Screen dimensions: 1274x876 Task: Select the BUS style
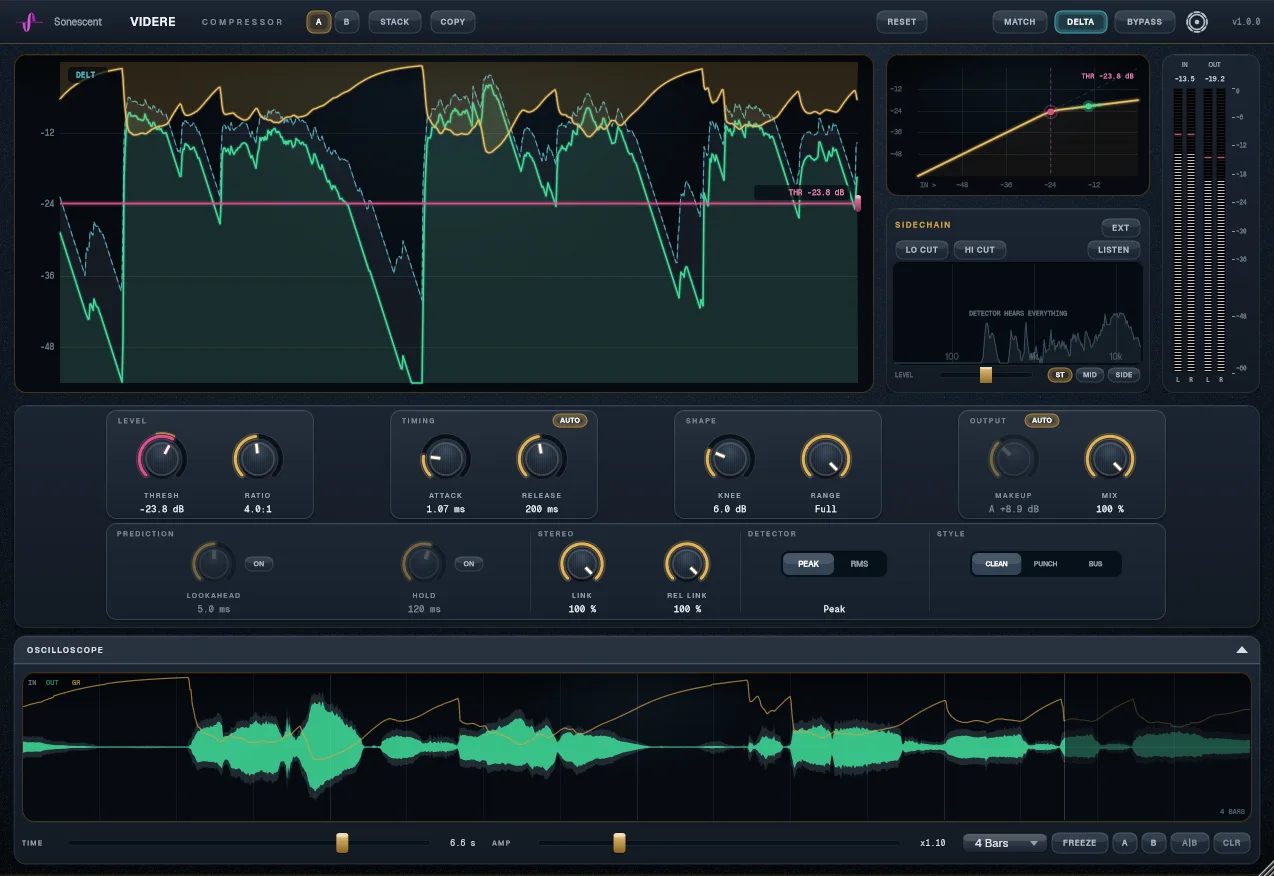pos(1095,564)
